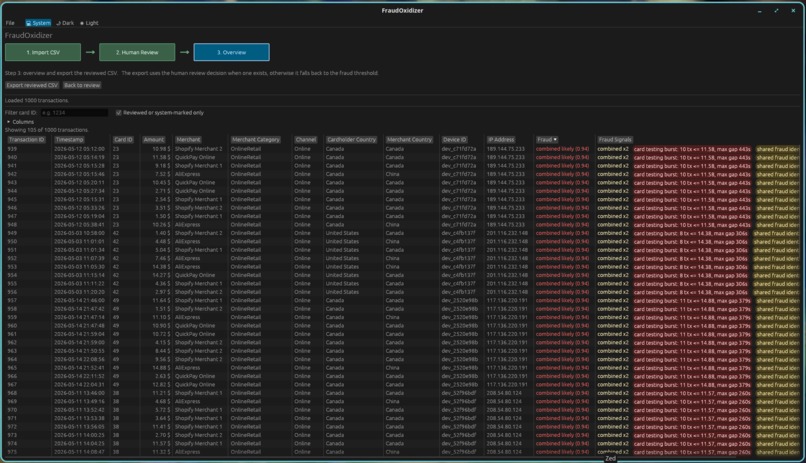The image size is (806, 463).
Task: Click 'OnlineRetail' category in row 970
Action: (x=246, y=410)
